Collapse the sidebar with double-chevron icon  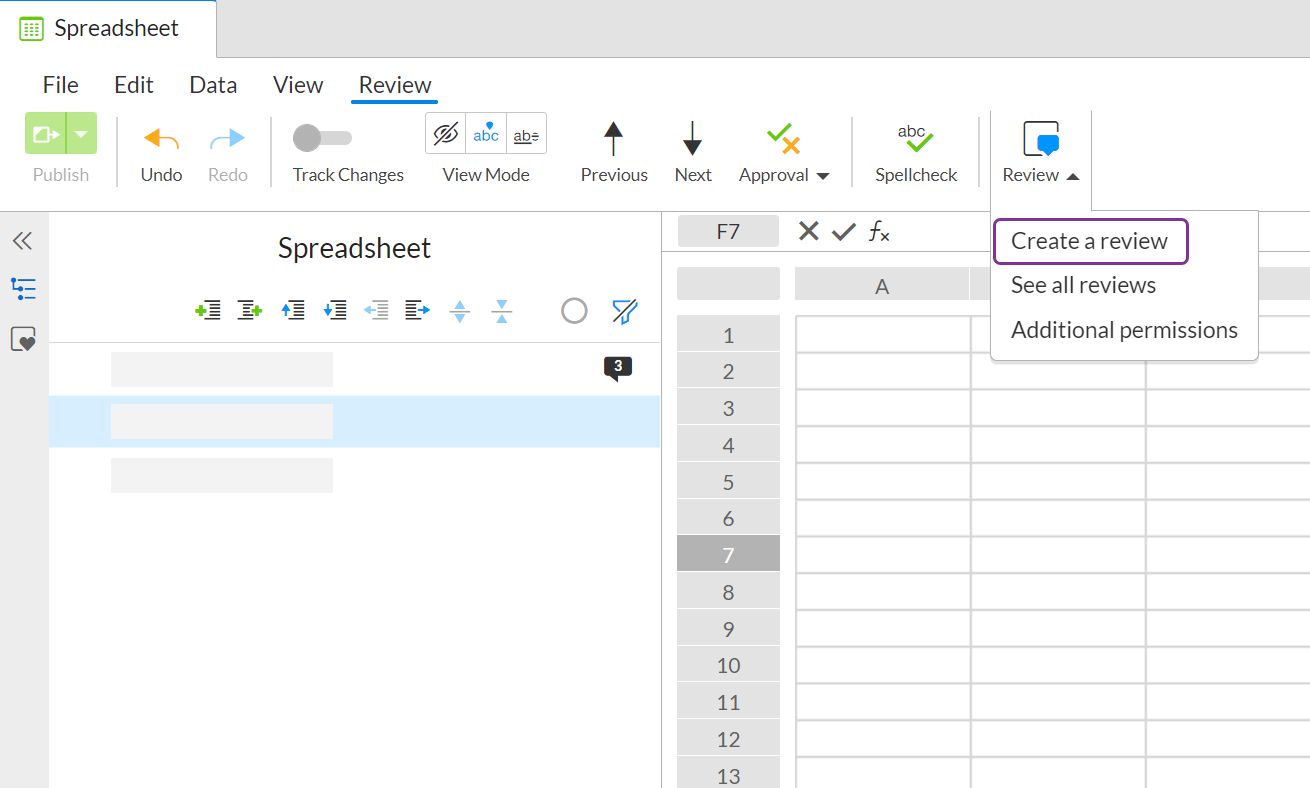(22, 240)
